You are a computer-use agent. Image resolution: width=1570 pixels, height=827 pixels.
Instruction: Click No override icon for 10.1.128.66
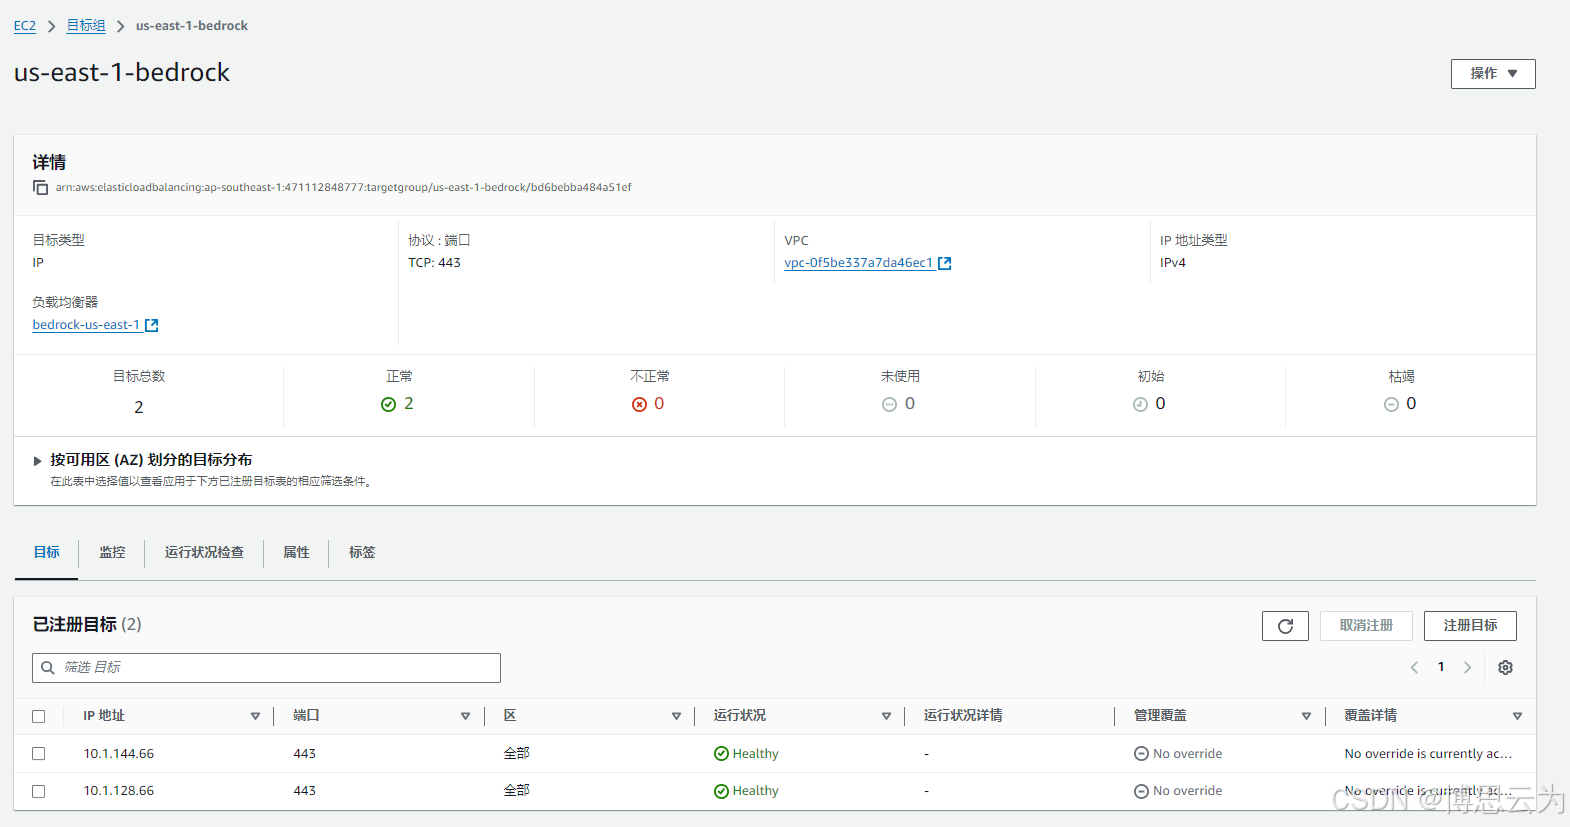pos(1141,791)
